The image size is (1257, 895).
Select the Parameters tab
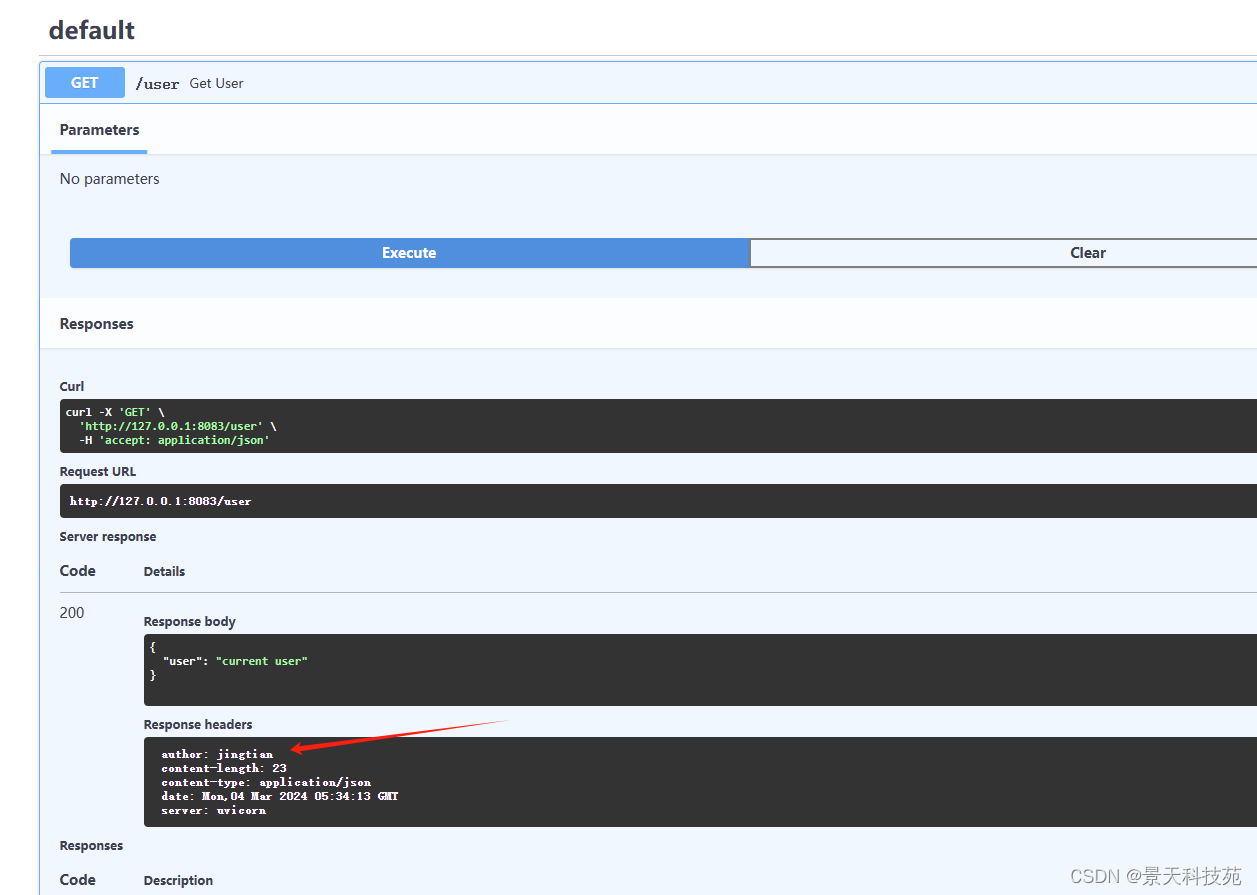pos(99,130)
